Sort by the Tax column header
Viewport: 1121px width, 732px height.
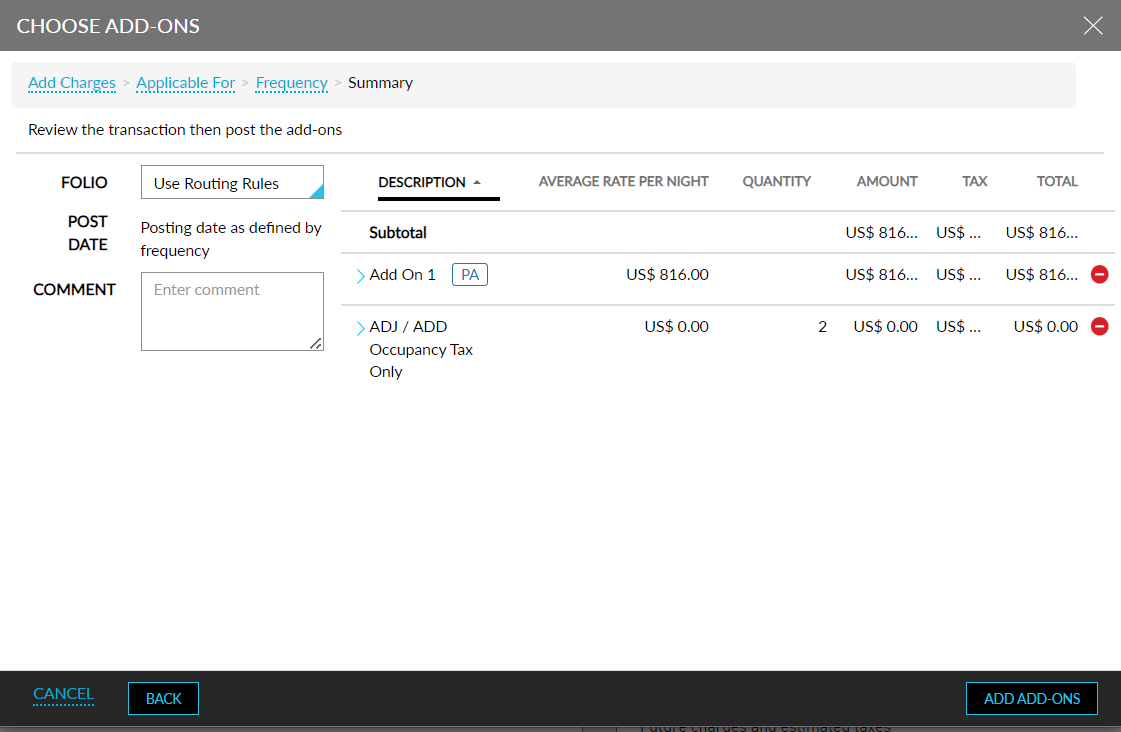point(974,182)
